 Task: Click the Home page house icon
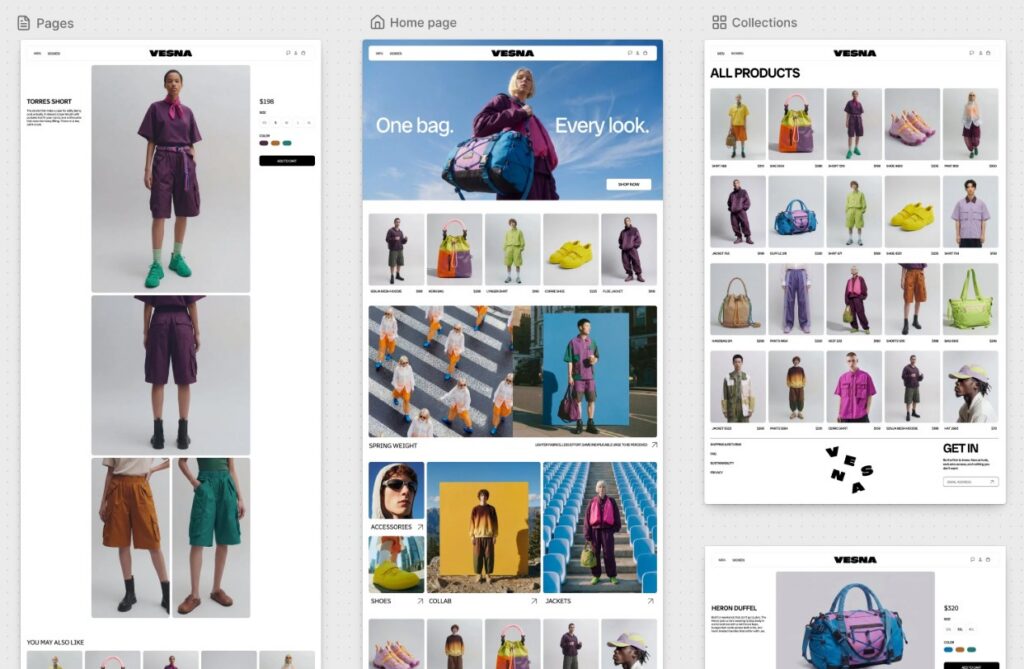point(377,22)
